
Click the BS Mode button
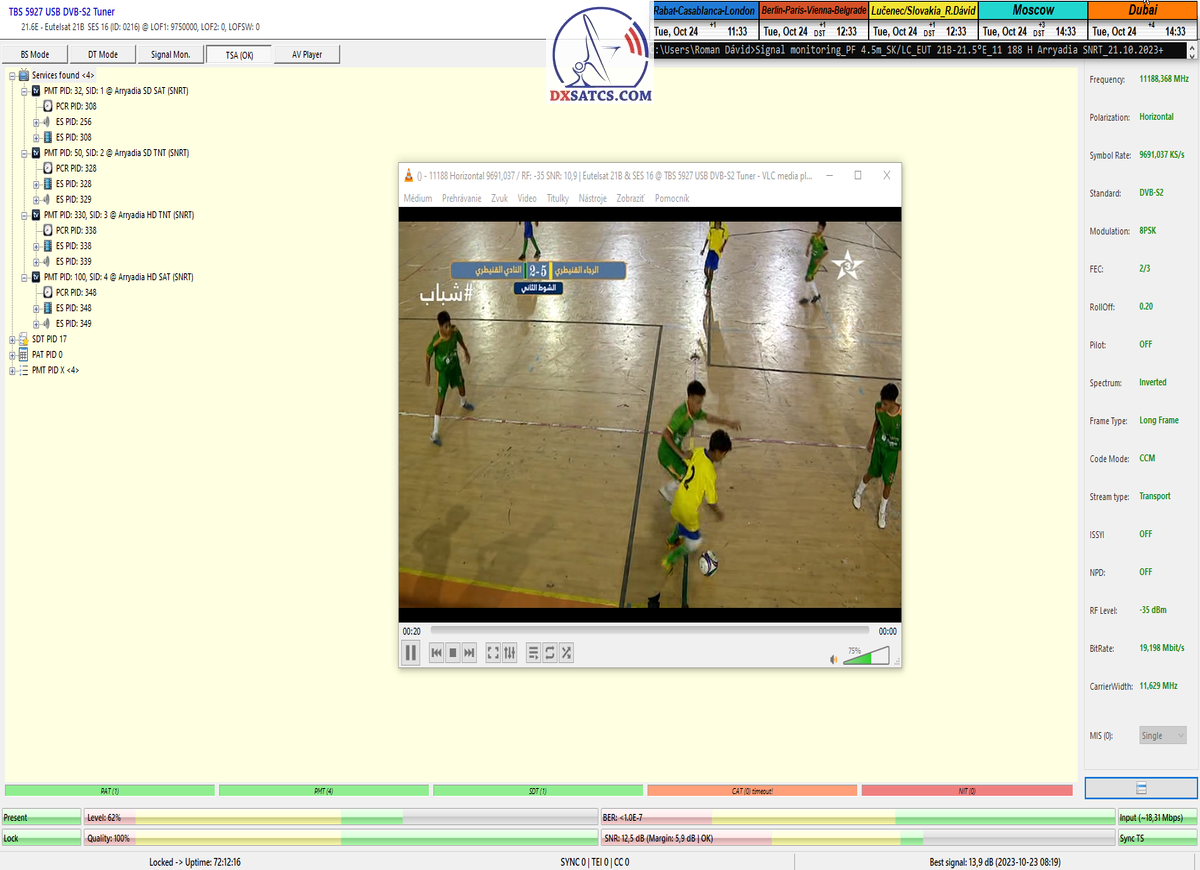click(35, 55)
